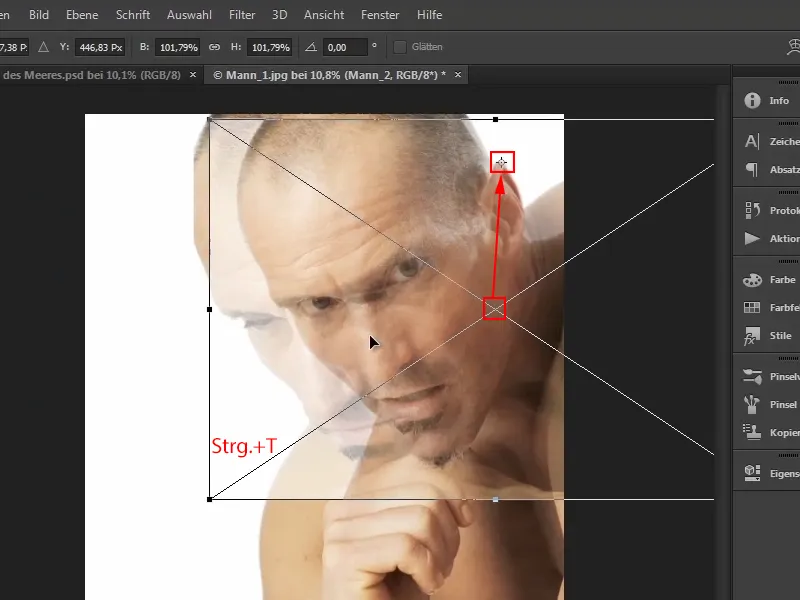The image size is (800, 600).
Task: Toggle relative positioning triangle icon
Action: point(43,47)
